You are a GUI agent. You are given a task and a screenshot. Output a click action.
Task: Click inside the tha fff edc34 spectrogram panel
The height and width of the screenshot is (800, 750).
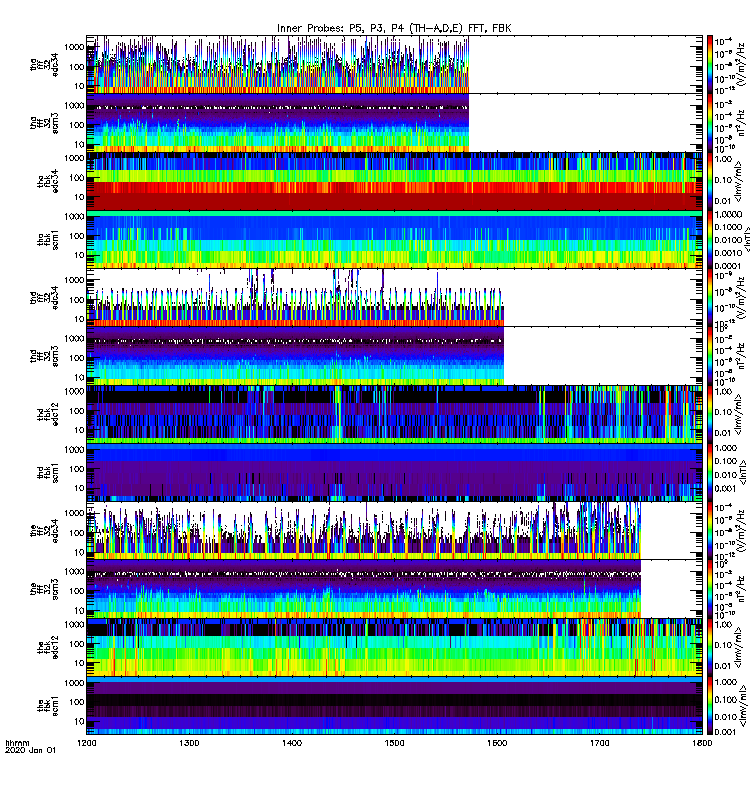tap(394, 65)
